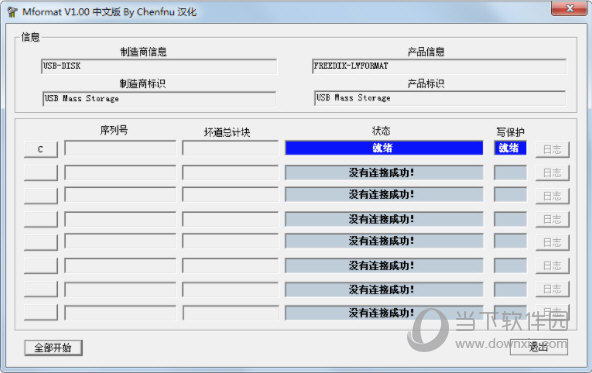Click the 状态 column header

[381, 131]
